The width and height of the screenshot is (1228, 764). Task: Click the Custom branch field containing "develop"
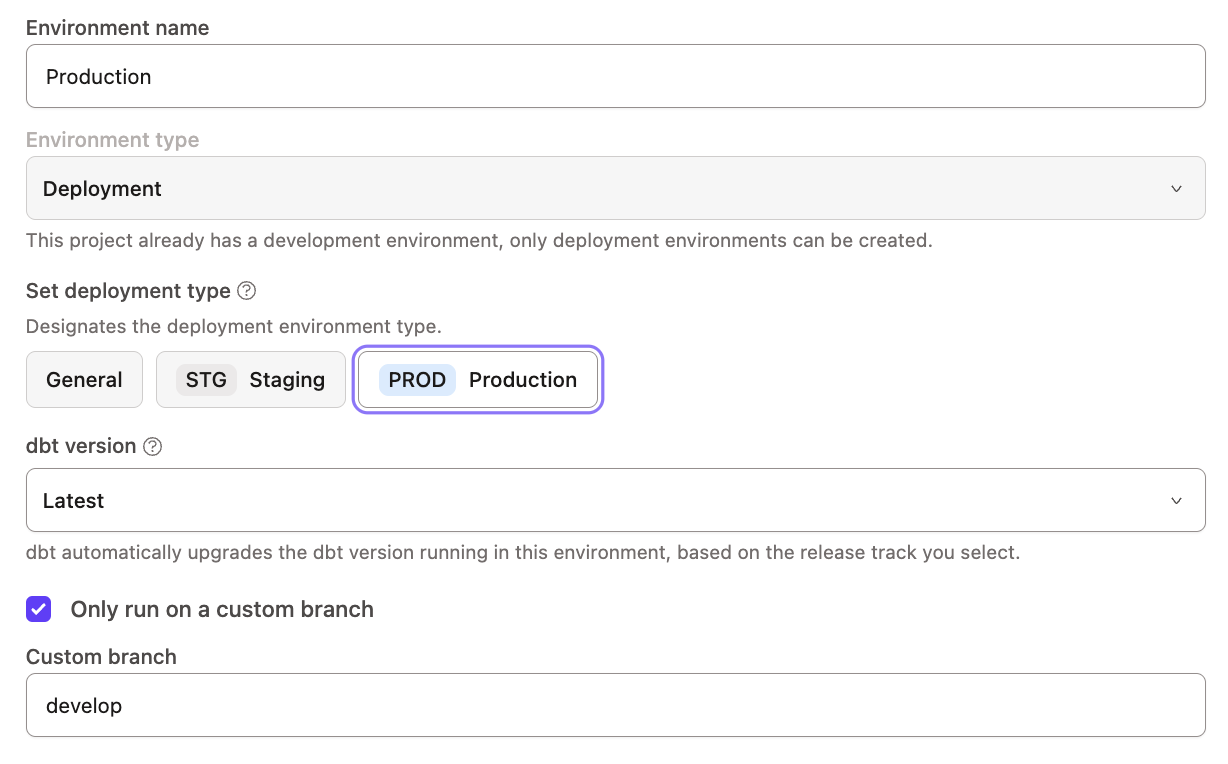614,706
